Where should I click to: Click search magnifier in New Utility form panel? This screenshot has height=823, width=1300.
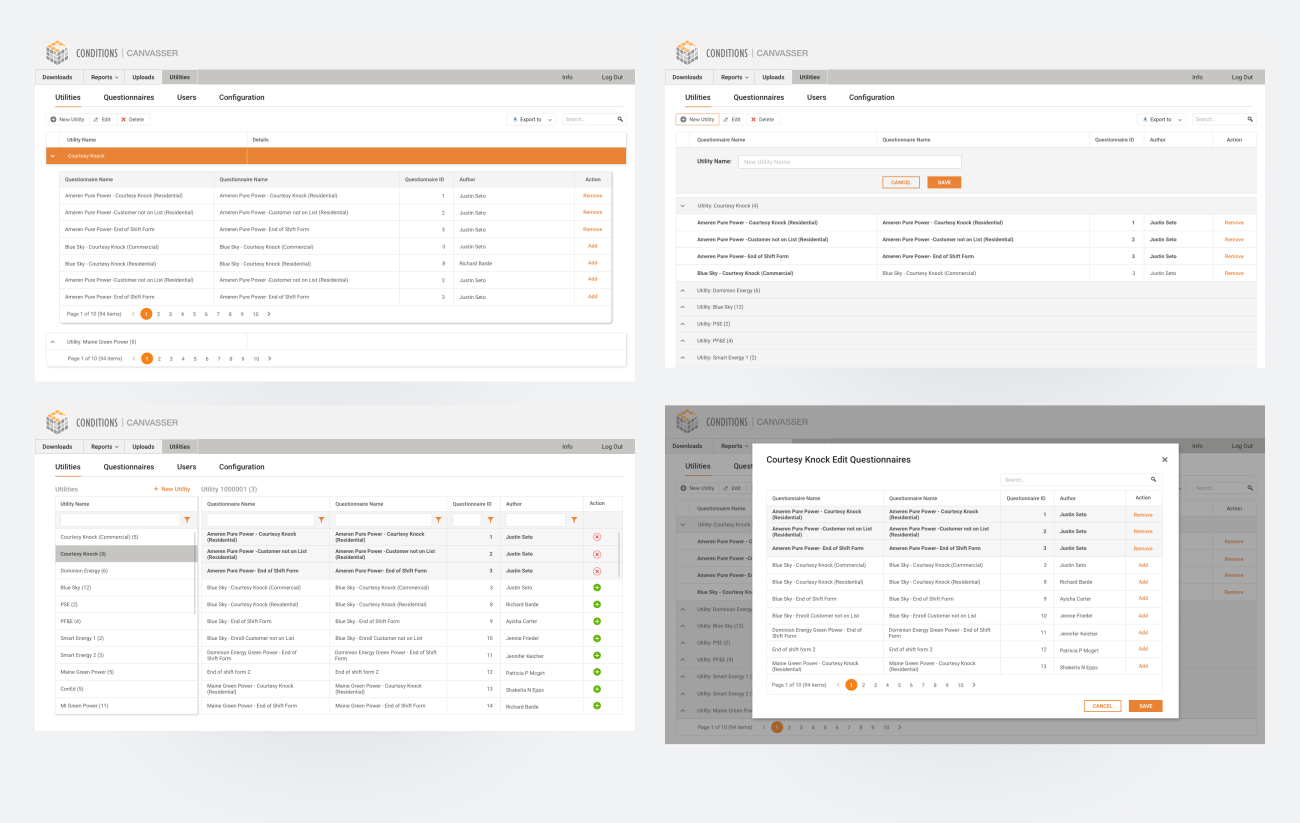pos(1250,119)
